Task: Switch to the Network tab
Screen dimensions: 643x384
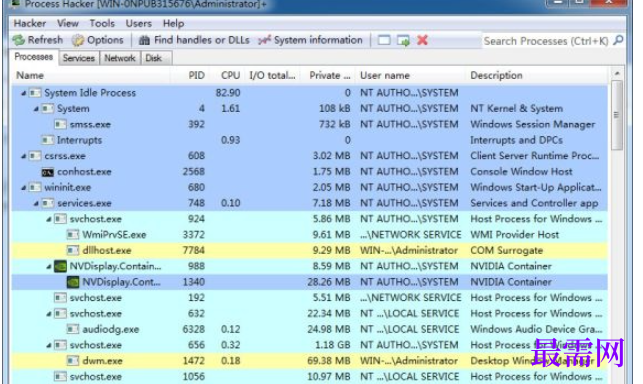Action: point(120,58)
